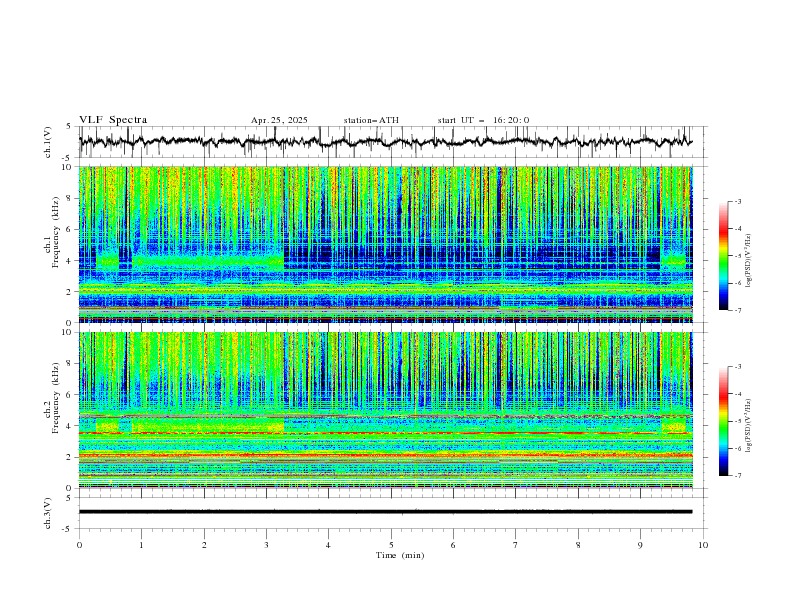Click the time axis tick label "9"
Image resolution: width=792 pixels, height=612 pixels.
[x=640, y=545]
